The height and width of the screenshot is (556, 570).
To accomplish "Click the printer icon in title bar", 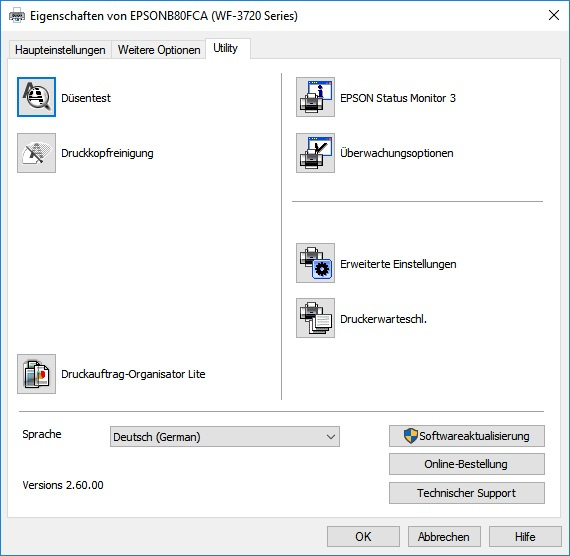I will coord(17,16).
